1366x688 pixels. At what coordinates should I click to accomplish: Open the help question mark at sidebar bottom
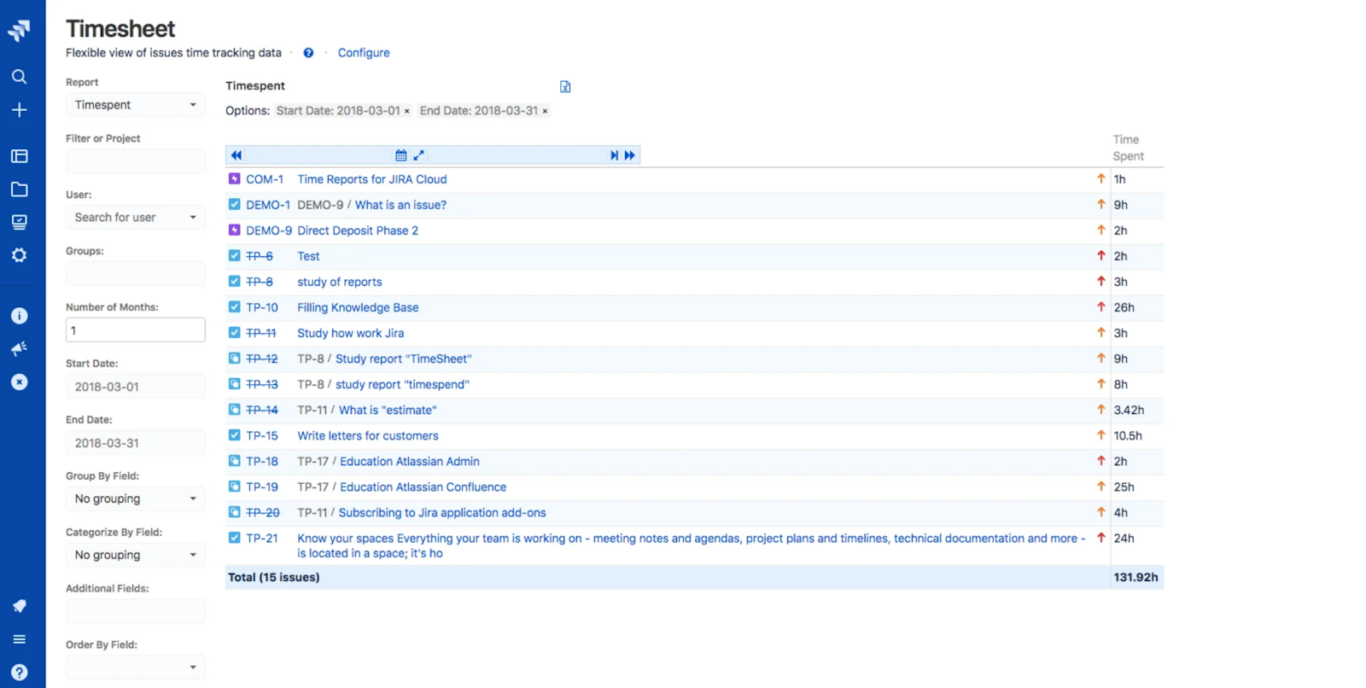(19, 671)
